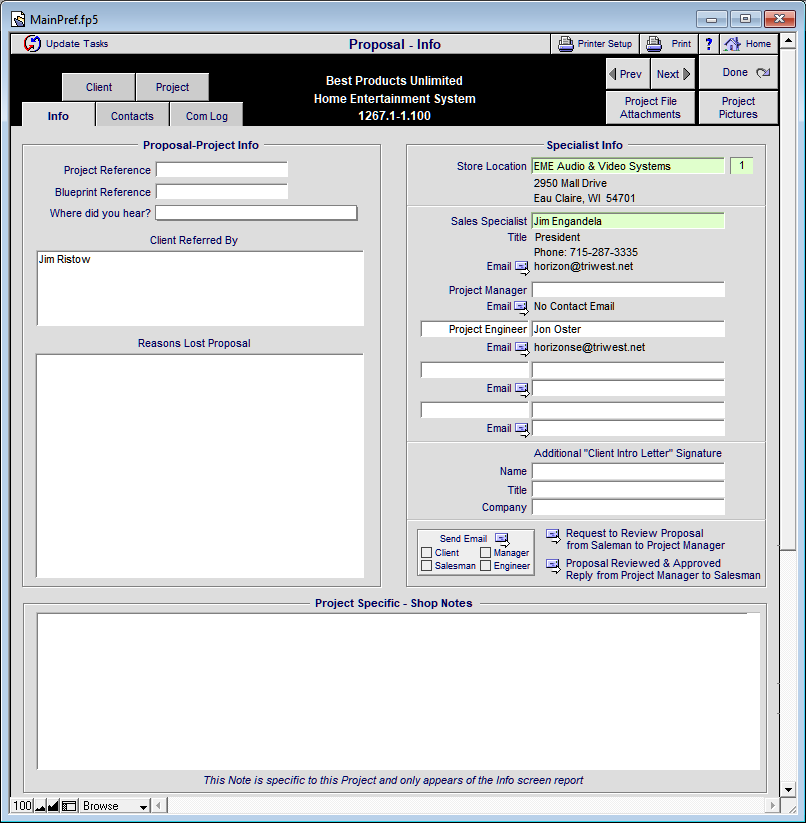Click the Phone: 715-287-3335 text
This screenshot has width=806, height=823.
pos(586,252)
